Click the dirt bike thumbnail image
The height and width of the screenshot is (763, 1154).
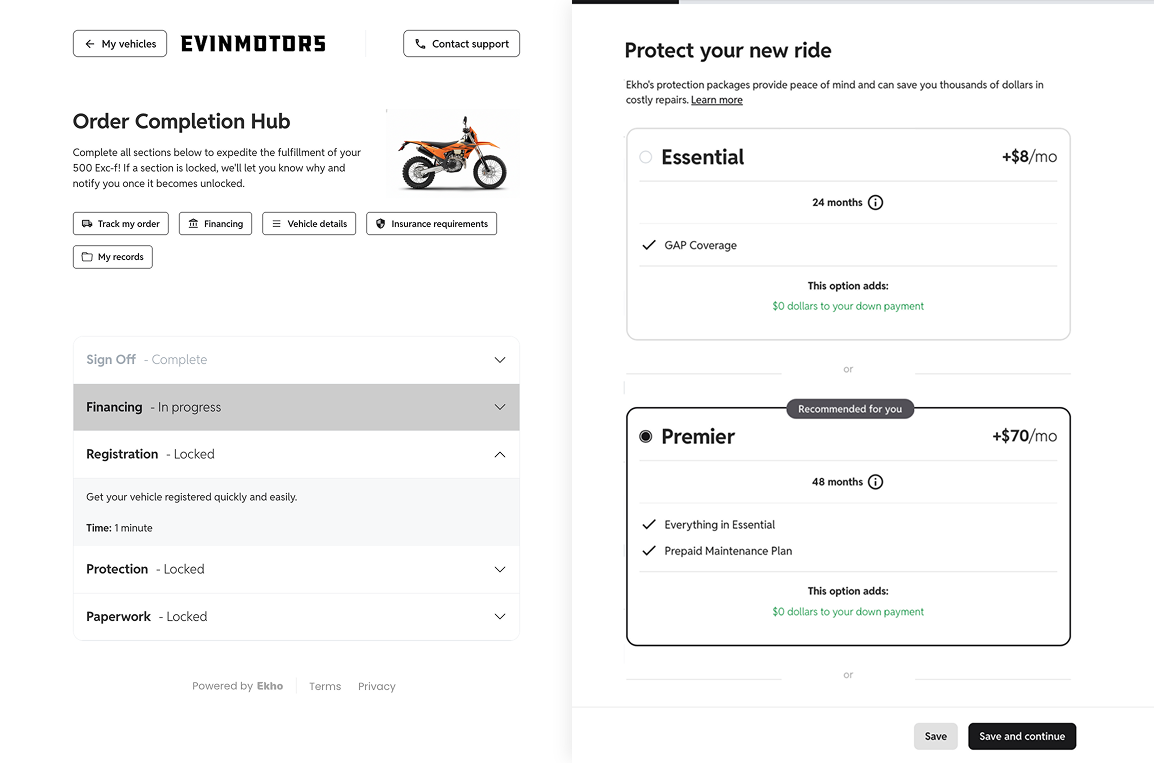click(452, 151)
